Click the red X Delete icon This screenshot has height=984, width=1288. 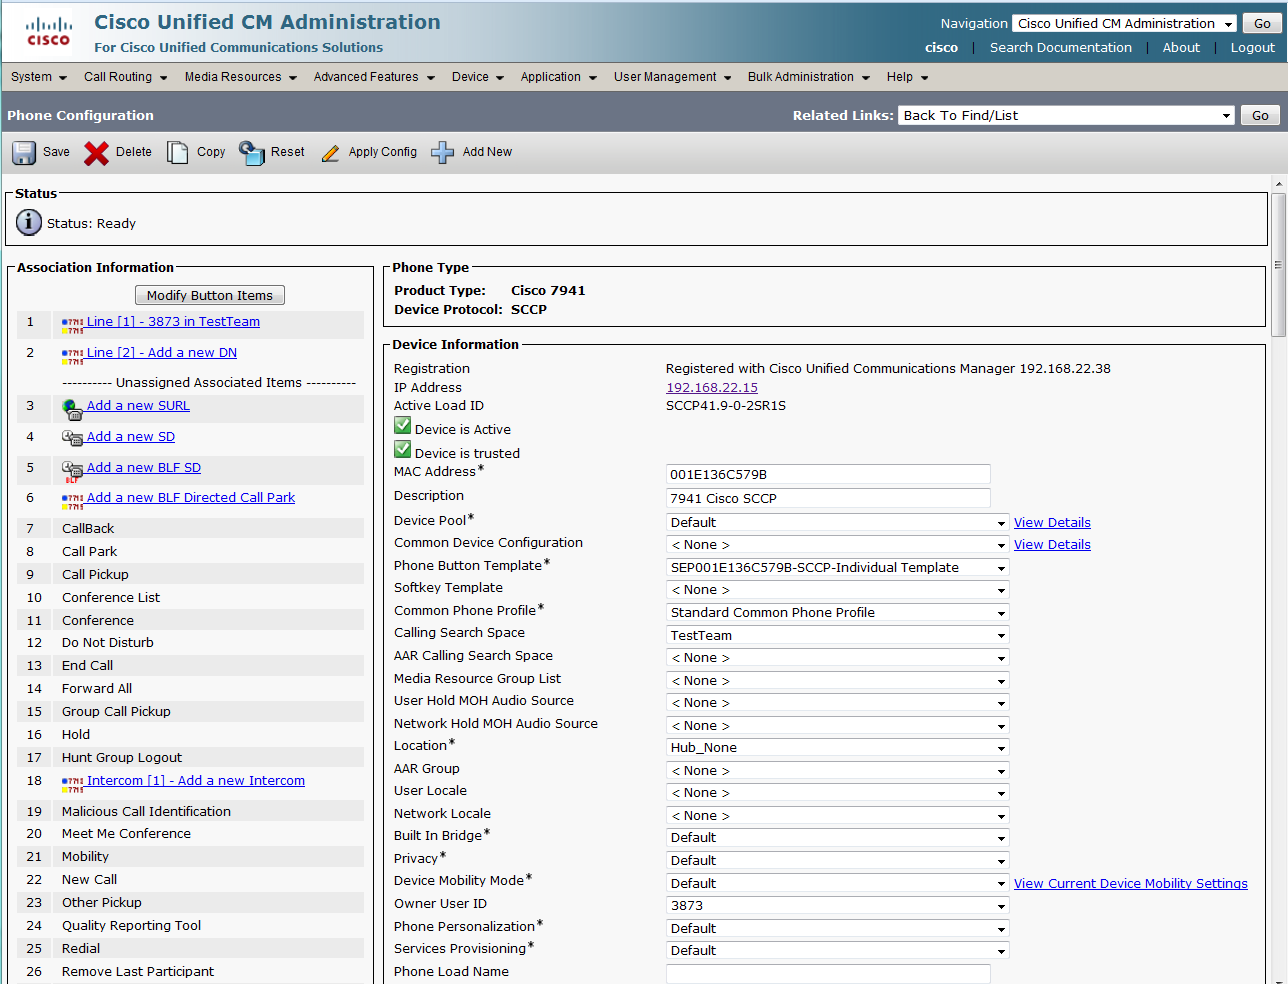click(x=96, y=153)
